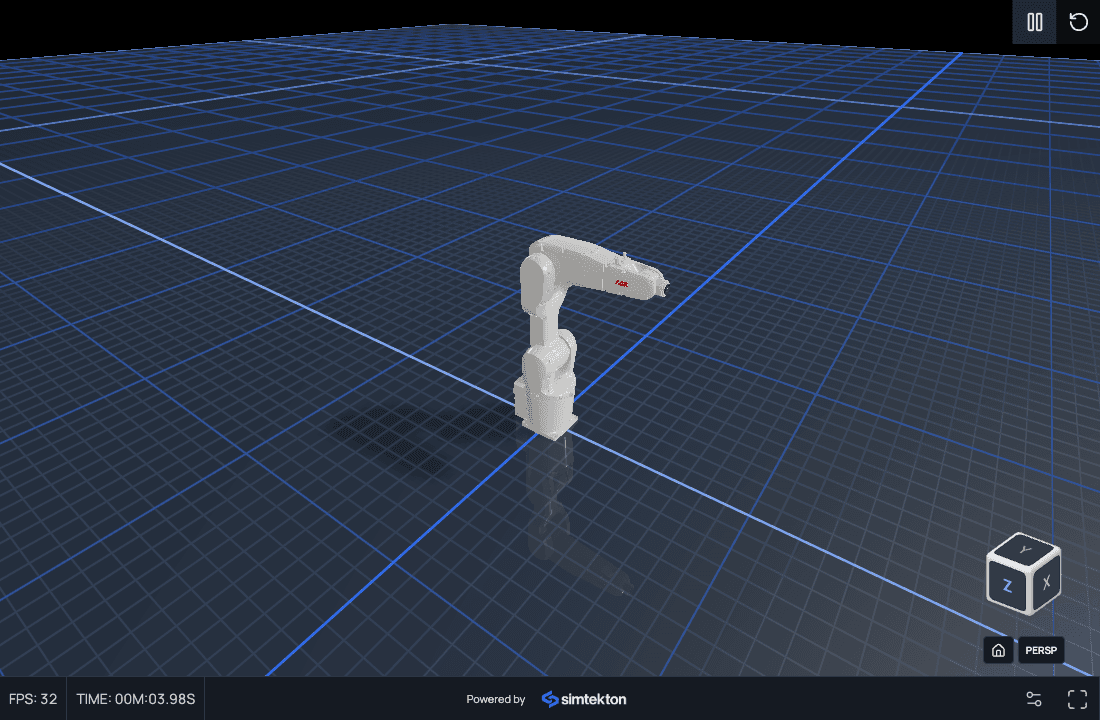This screenshot has height=720, width=1100.
Task: Enter fullscreen mode
Action: (1078, 699)
